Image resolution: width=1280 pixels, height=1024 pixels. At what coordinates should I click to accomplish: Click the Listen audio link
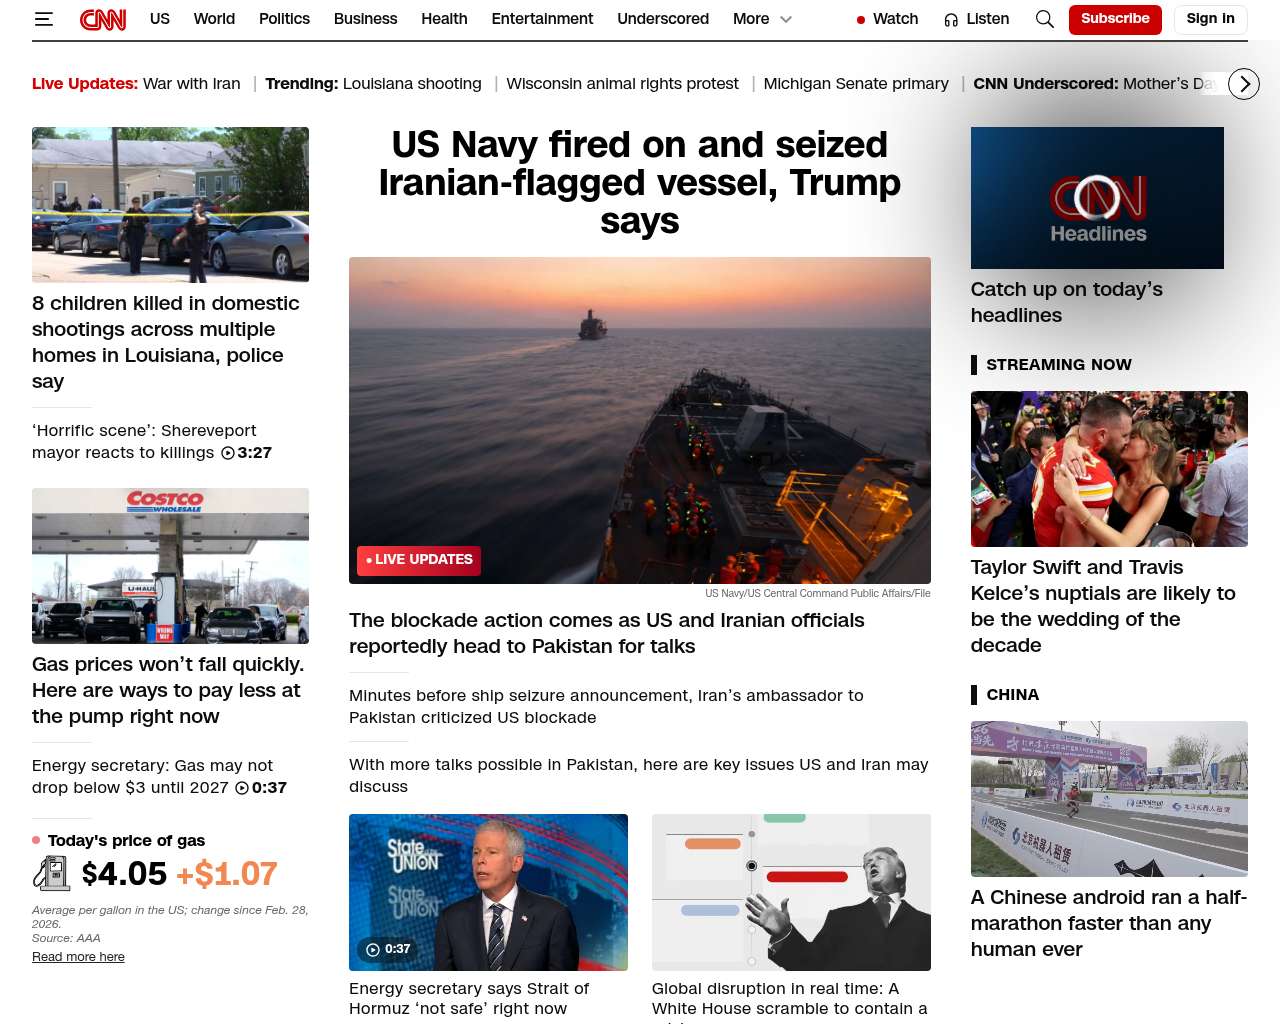coord(977,19)
